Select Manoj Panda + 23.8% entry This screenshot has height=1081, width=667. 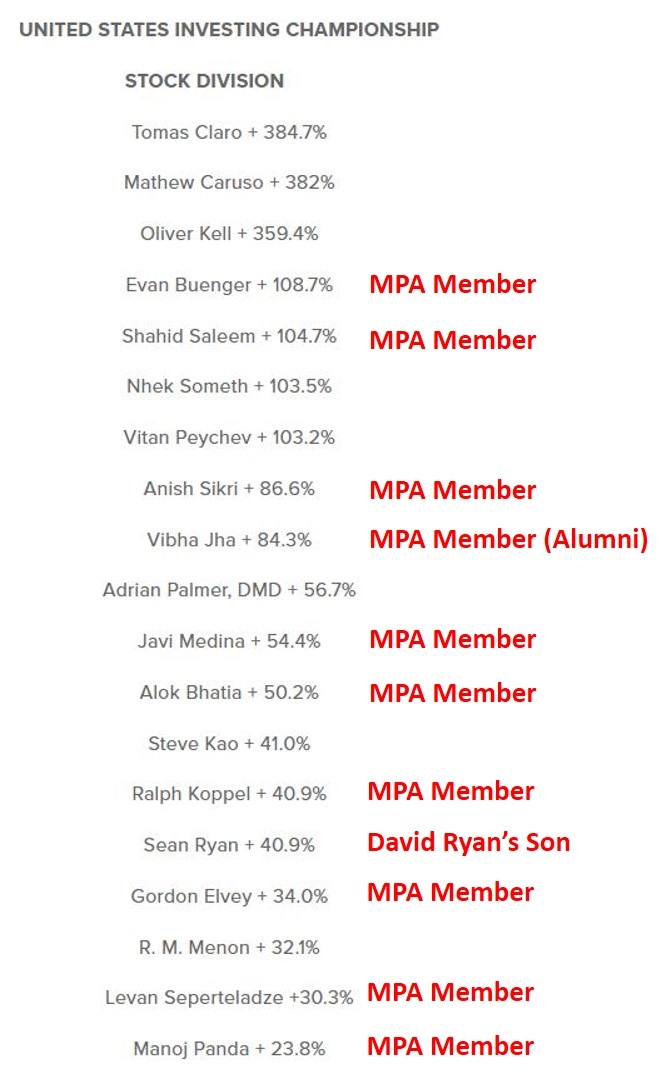coord(229,1049)
